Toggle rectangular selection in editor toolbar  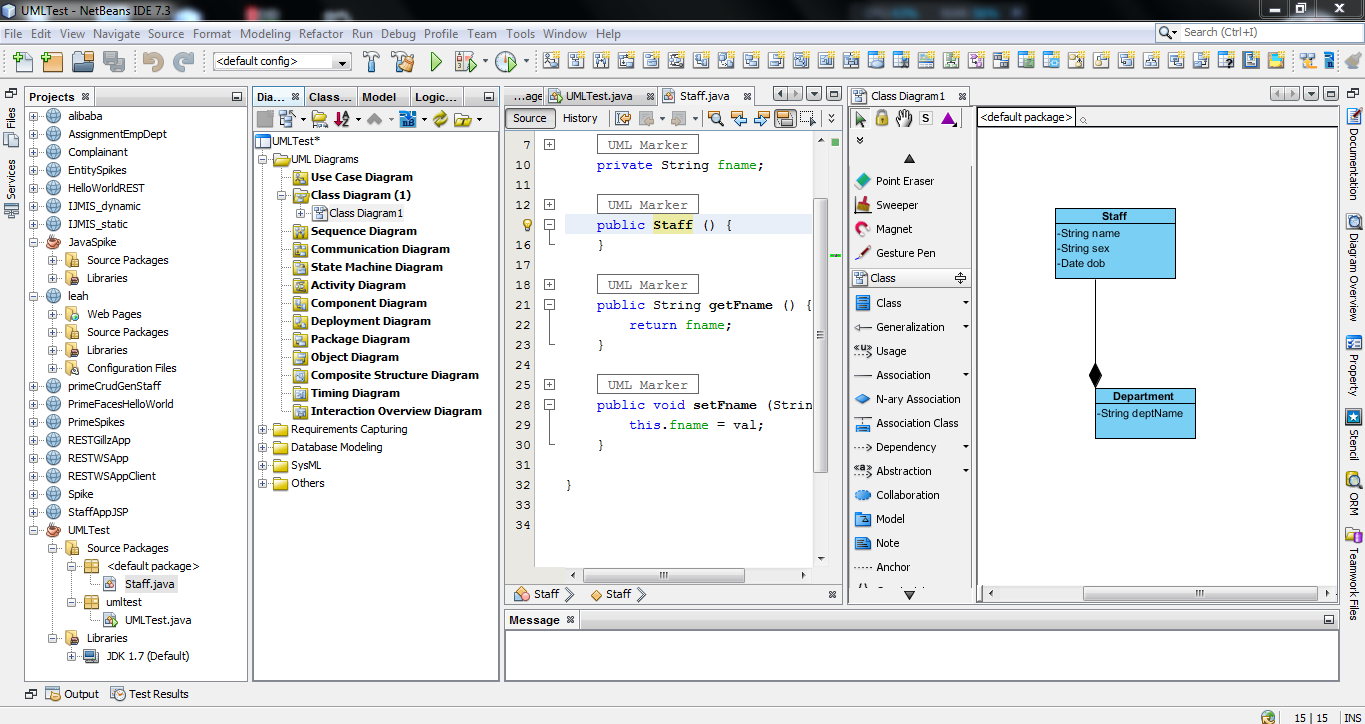tap(807, 118)
